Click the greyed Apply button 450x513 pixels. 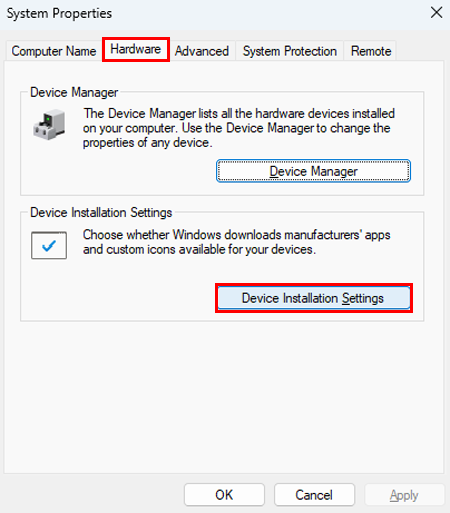click(x=404, y=495)
